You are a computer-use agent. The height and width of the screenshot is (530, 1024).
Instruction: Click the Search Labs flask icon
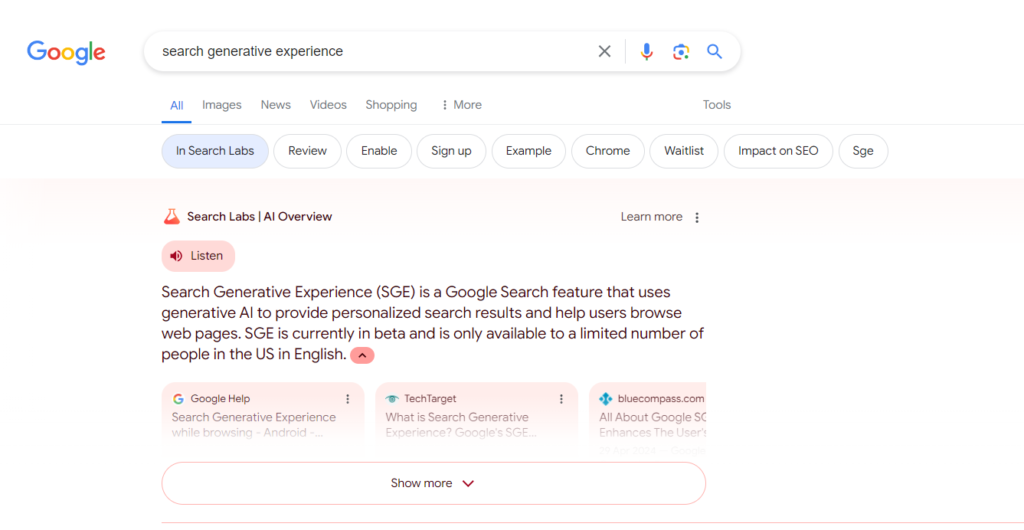coord(172,217)
